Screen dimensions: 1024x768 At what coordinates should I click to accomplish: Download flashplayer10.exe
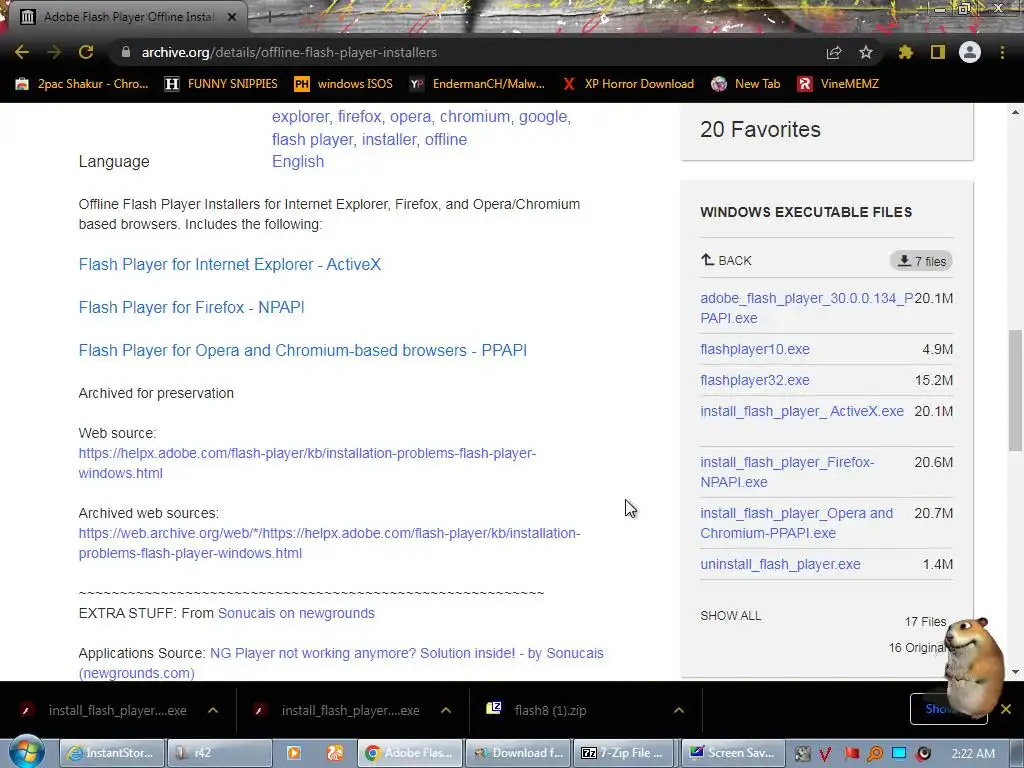click(755, 349)
